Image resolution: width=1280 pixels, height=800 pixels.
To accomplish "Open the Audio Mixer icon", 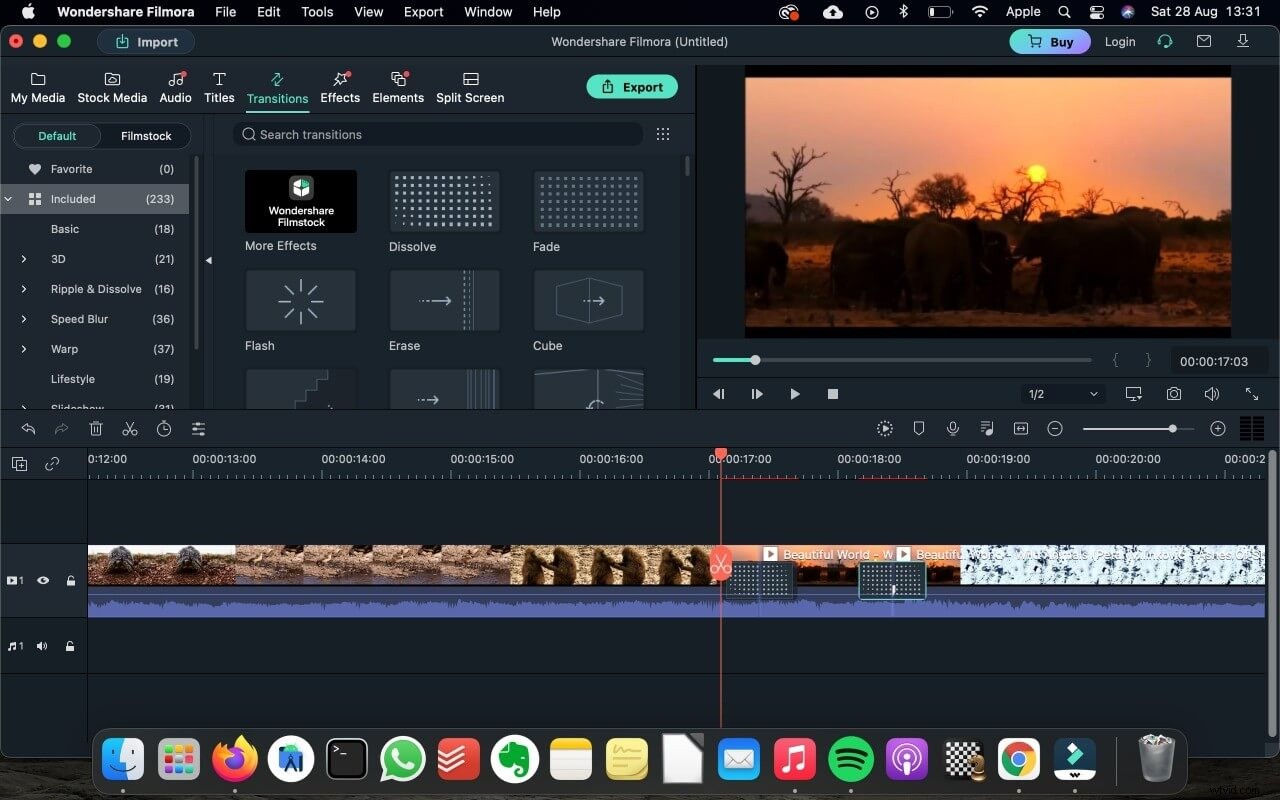I will point(986,428).
